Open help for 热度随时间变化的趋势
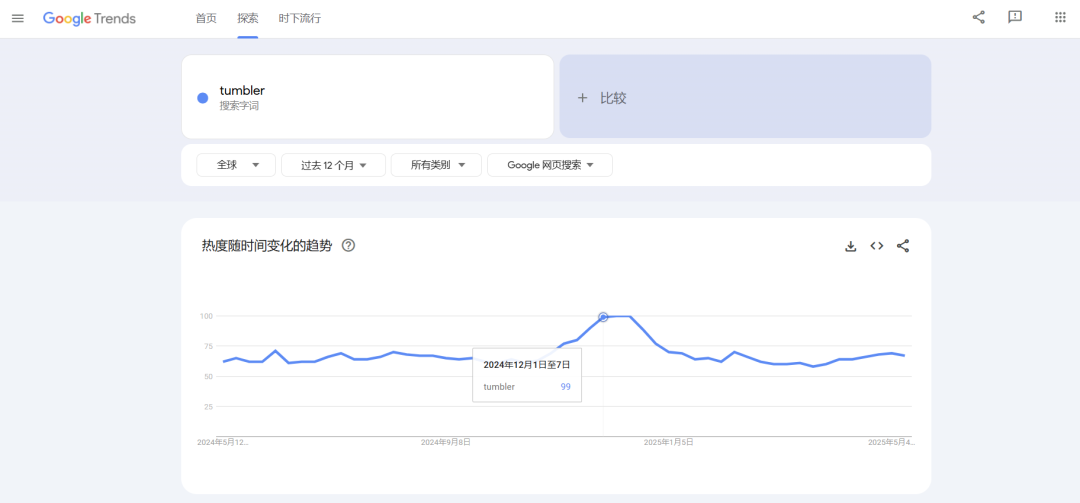The width and height of the screenshot is (1080, 503). [x=349, y=245]
